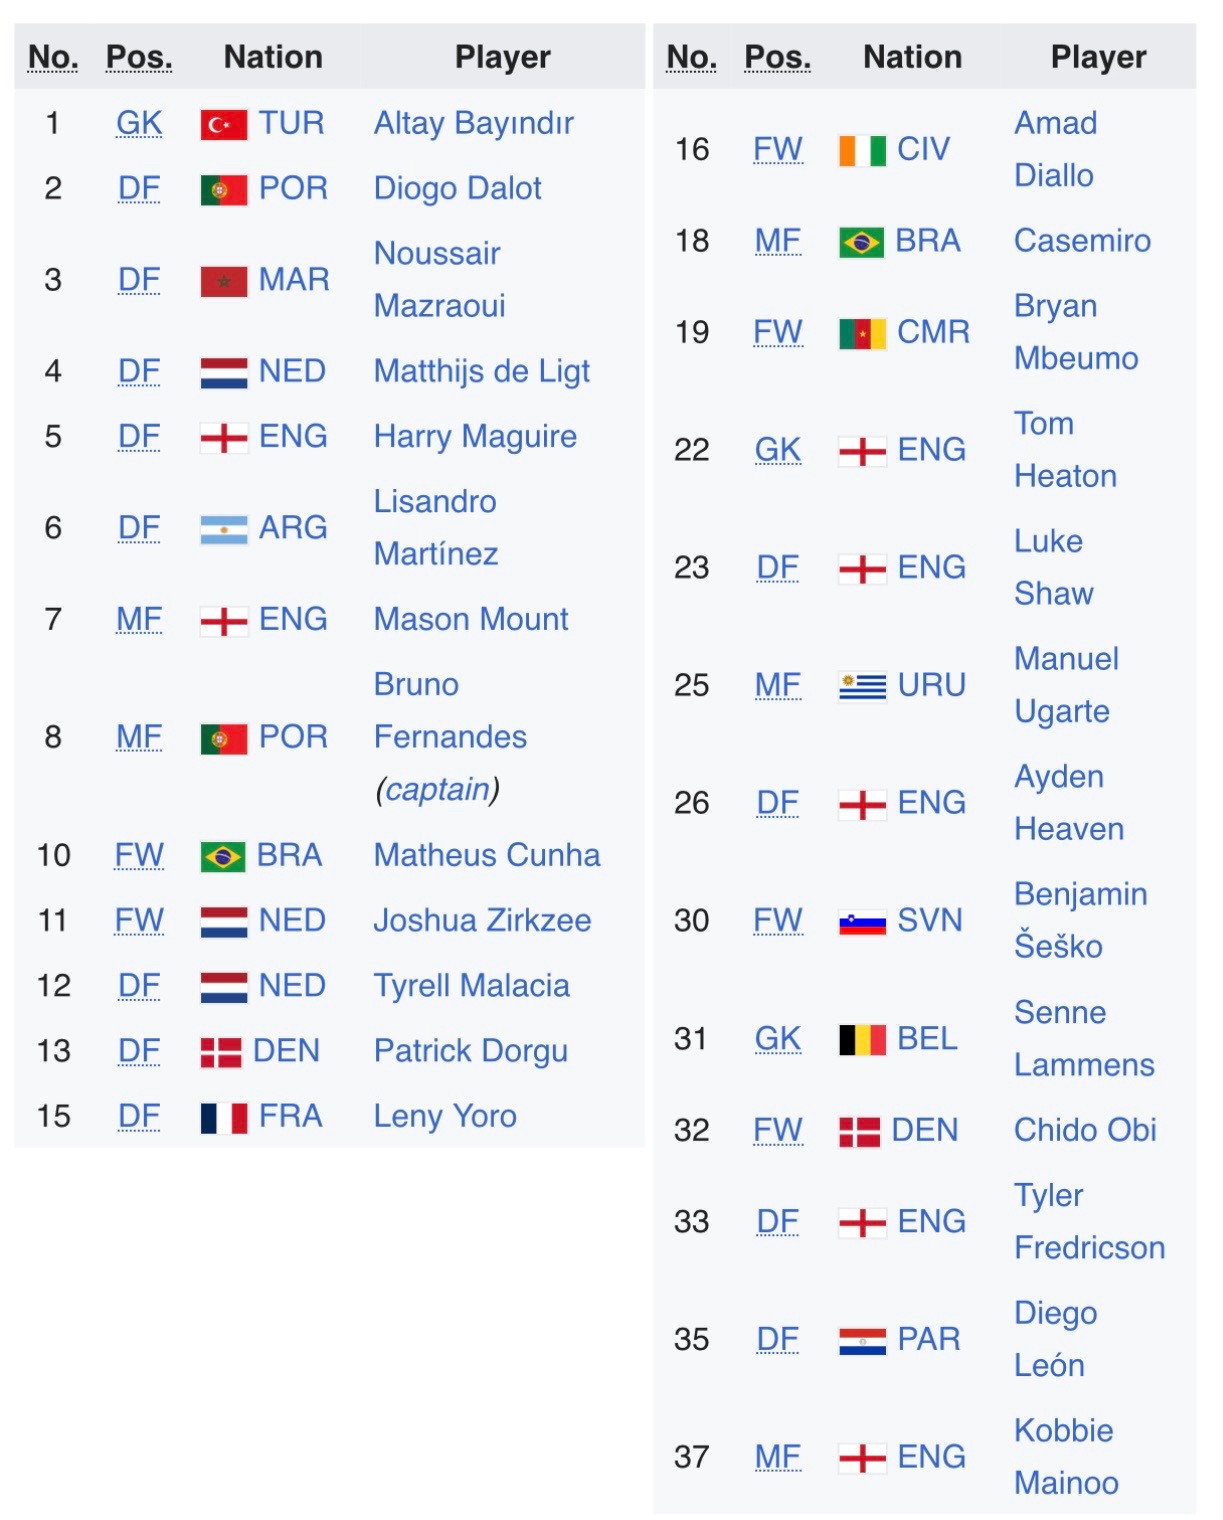Viewport: 1223px width, 1520px height.
Task: Select Matheus Cunha's name link
Action: point(486,855)
